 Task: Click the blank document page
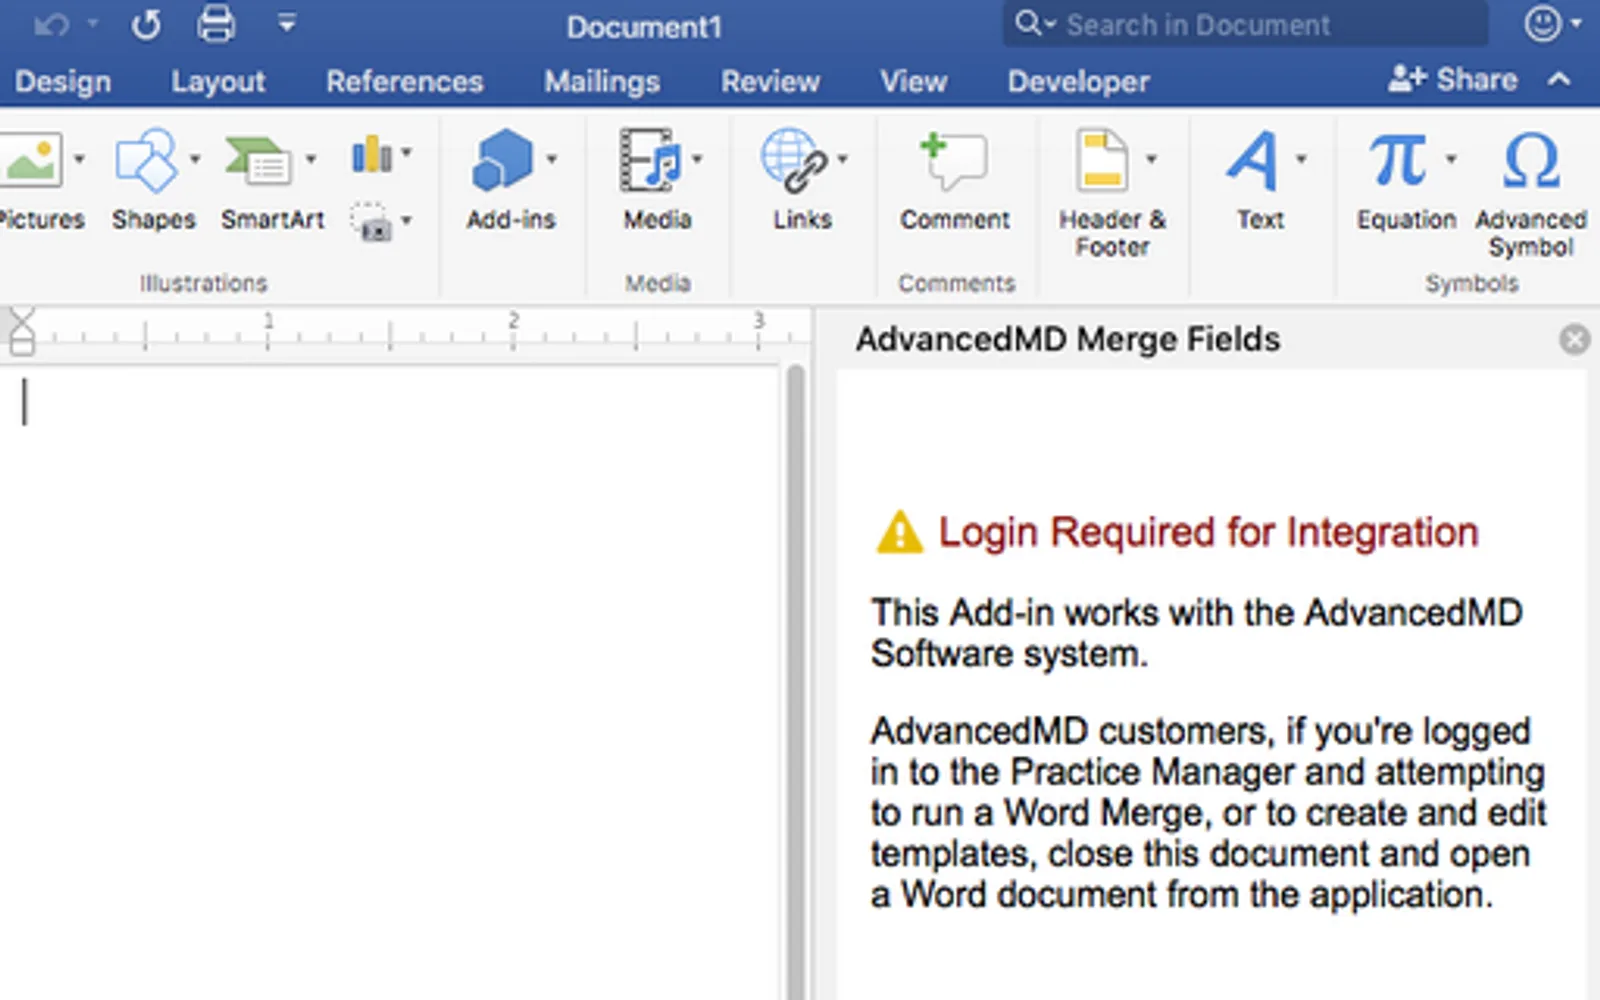[390, 680]
